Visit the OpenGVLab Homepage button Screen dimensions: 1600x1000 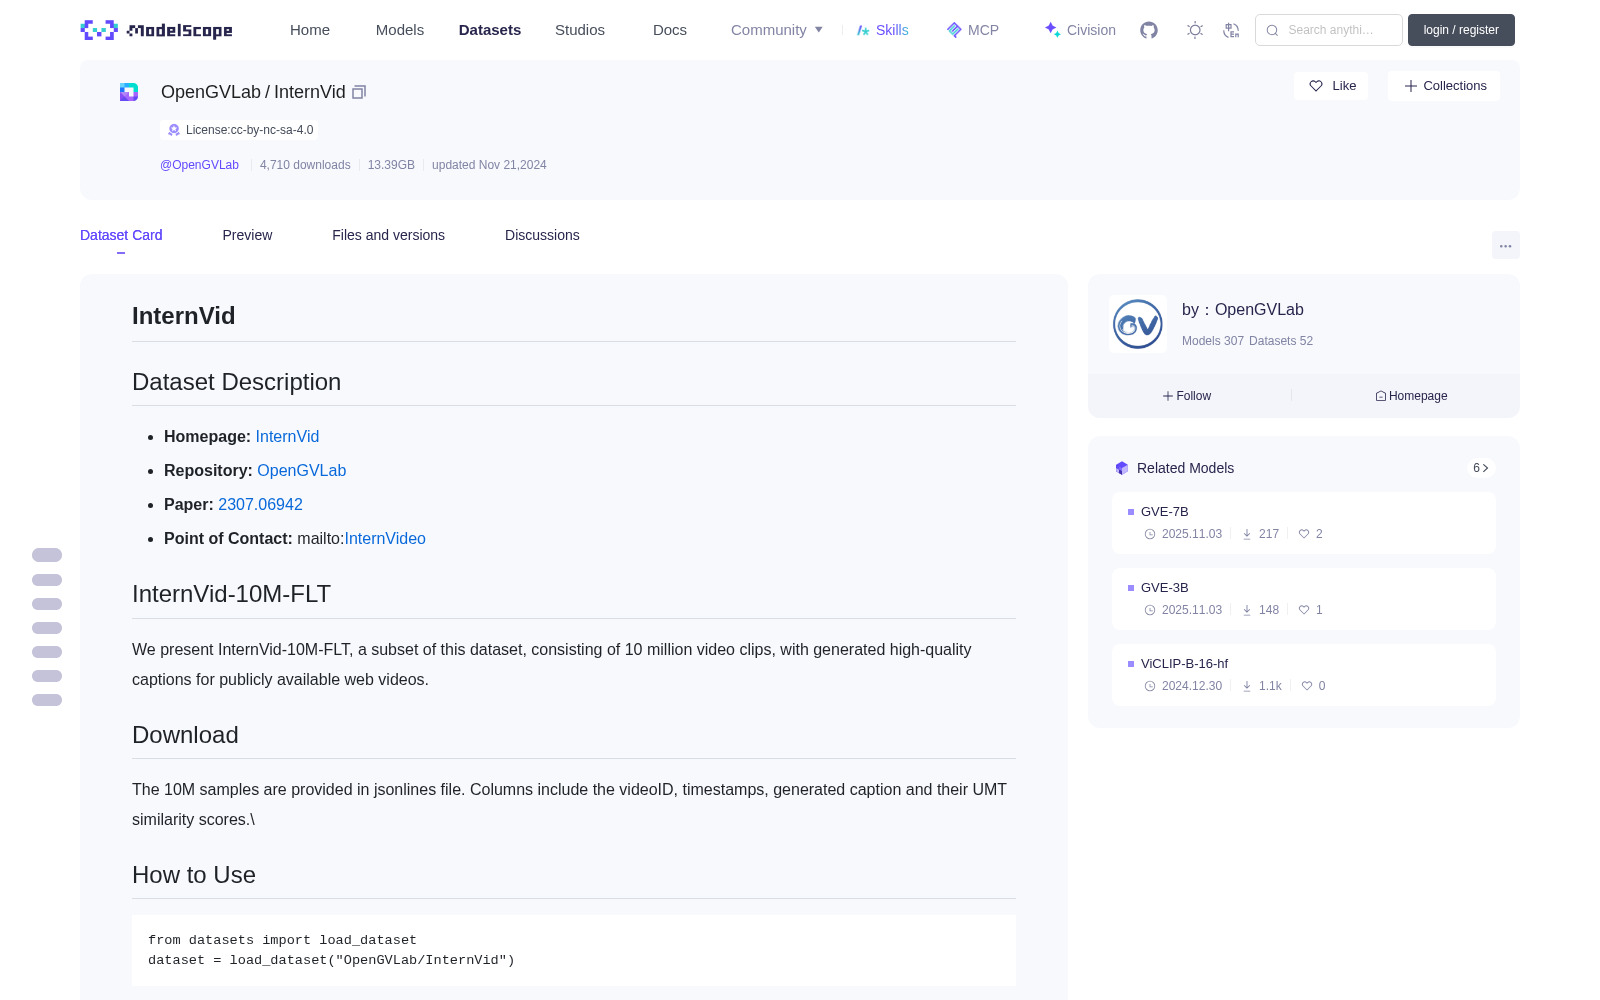tap(1411, 396)
